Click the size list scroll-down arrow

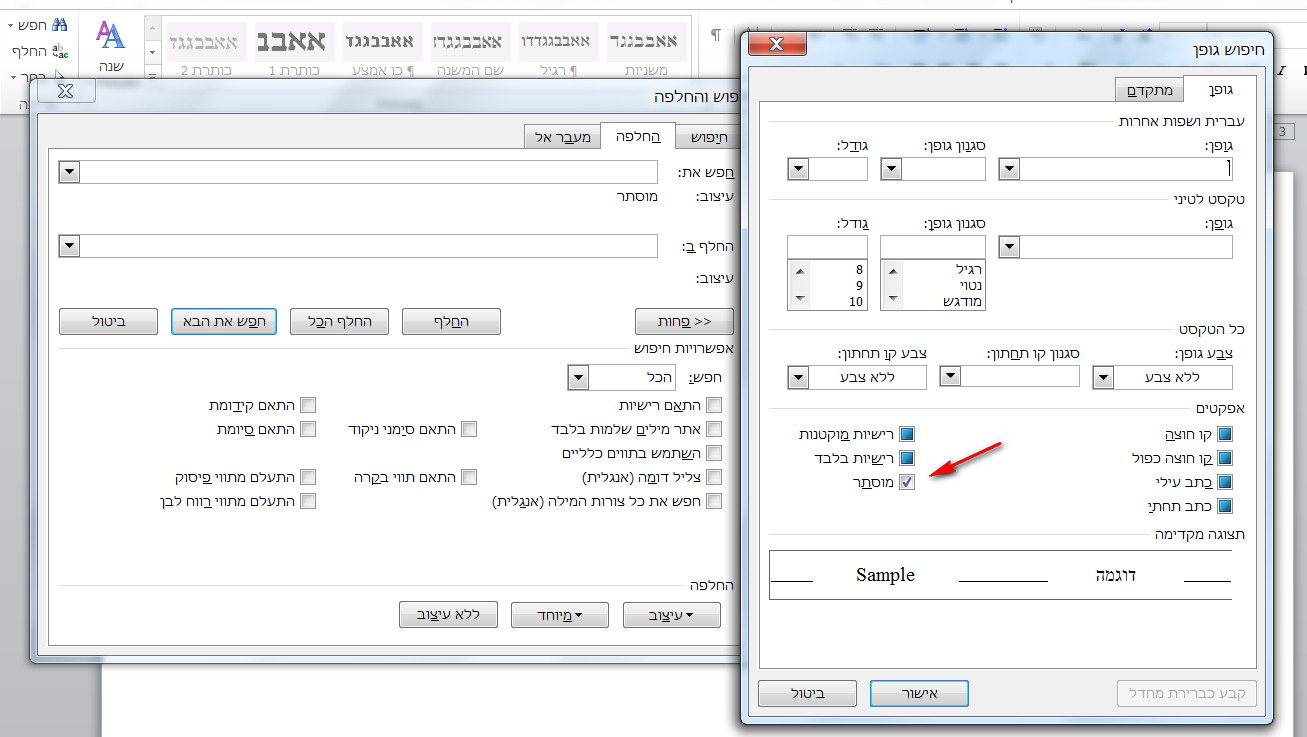point(798,300)
